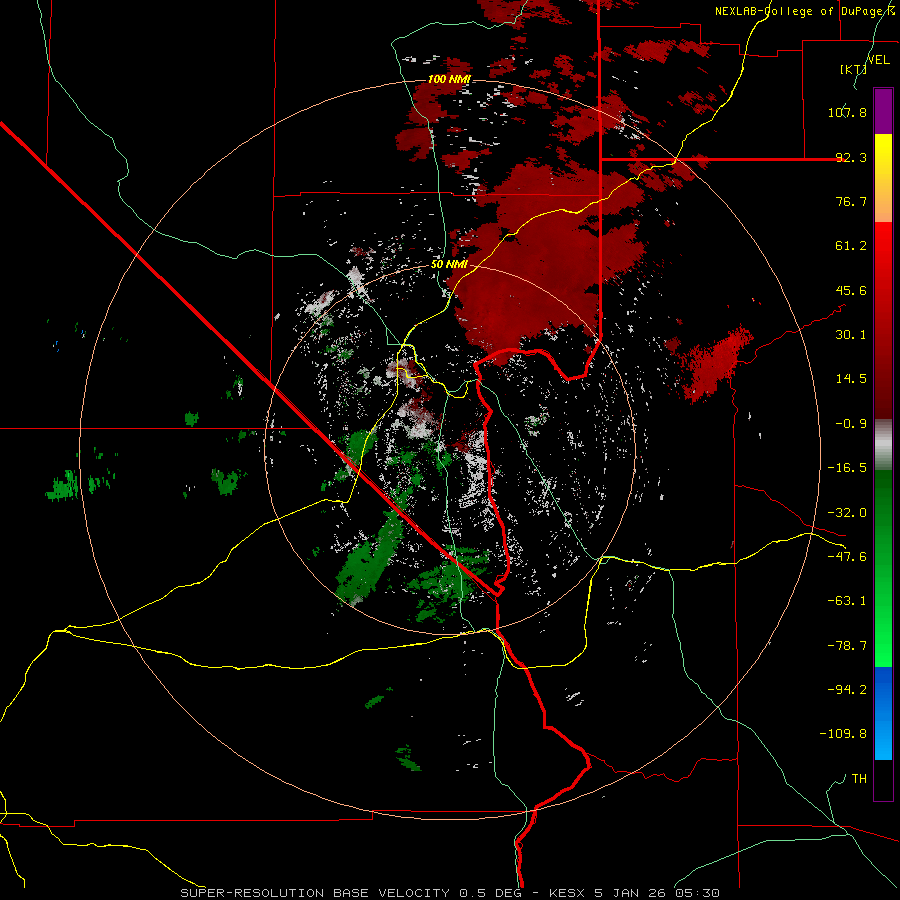Click the KESX station identifier in the caption
This screenshot has width=900, height=900.
pyautogui.click(x=568, y=893)
